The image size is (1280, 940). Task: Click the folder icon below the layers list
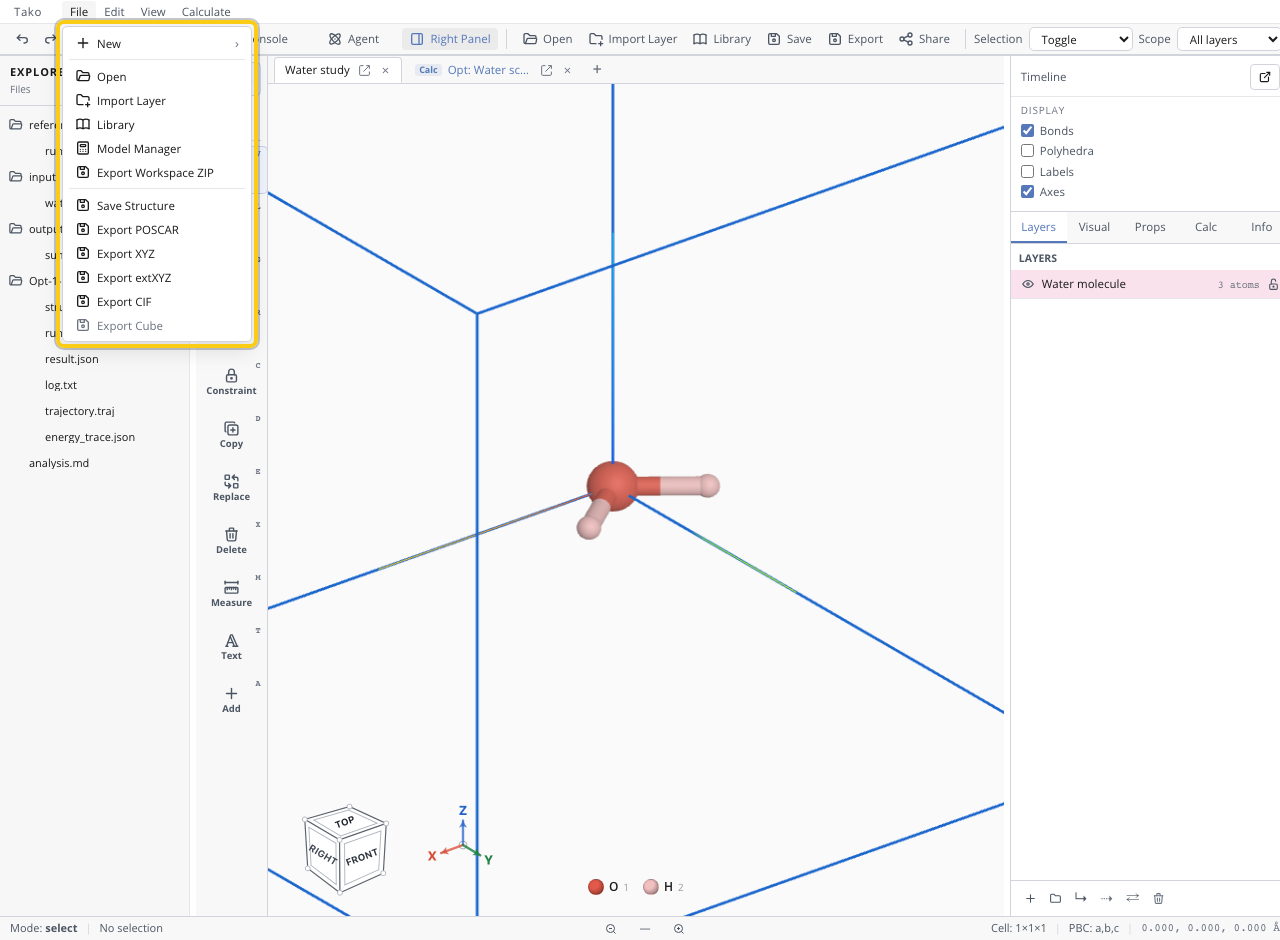click(x=1055, y=898)
